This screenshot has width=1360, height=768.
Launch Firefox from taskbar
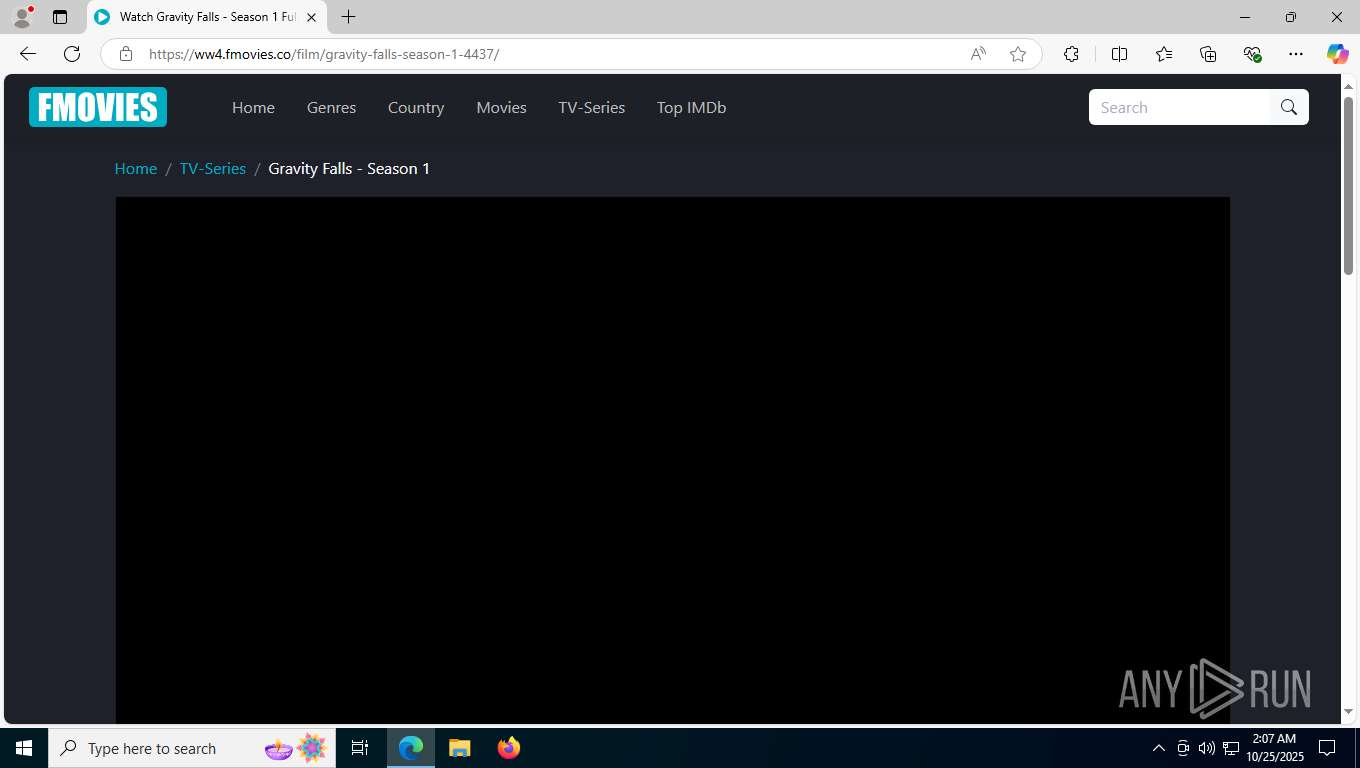[x=508, y=748]
